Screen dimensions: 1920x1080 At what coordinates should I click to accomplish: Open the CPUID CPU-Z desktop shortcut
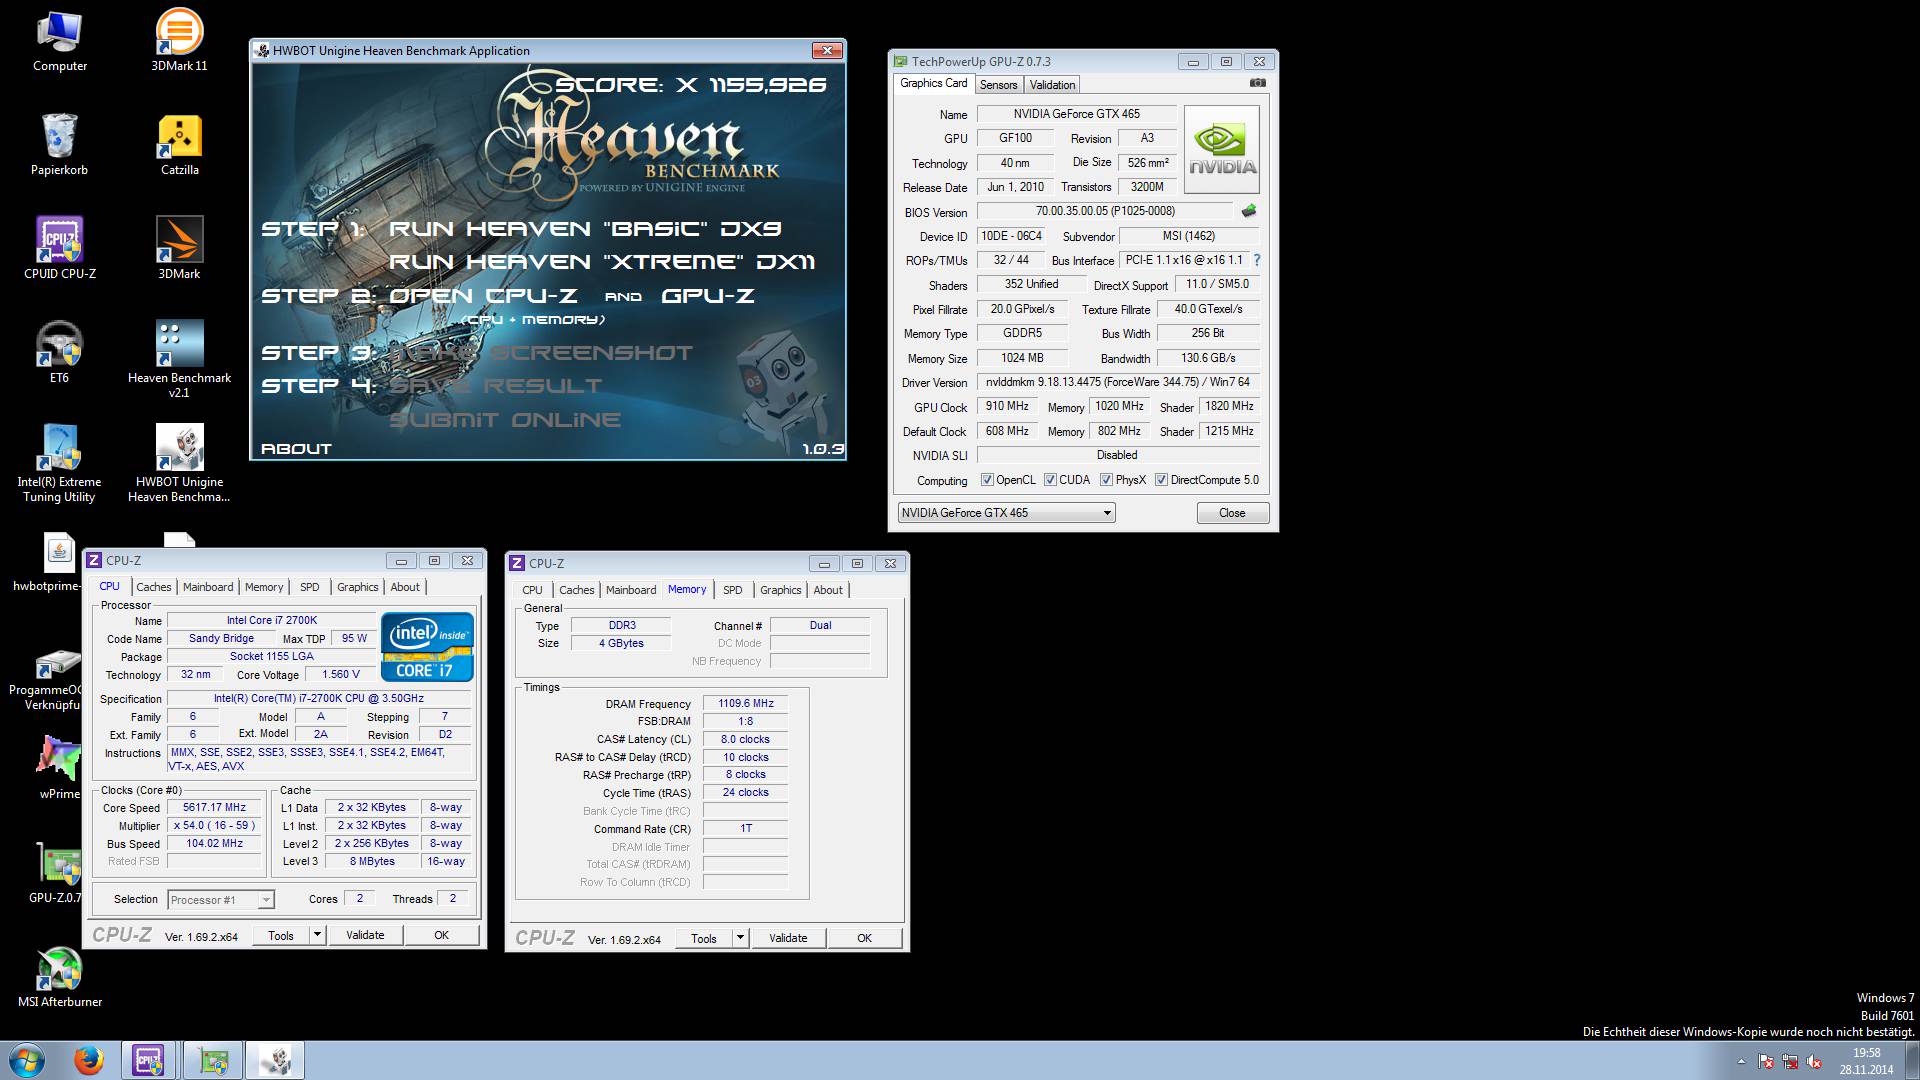coord(60,249)
